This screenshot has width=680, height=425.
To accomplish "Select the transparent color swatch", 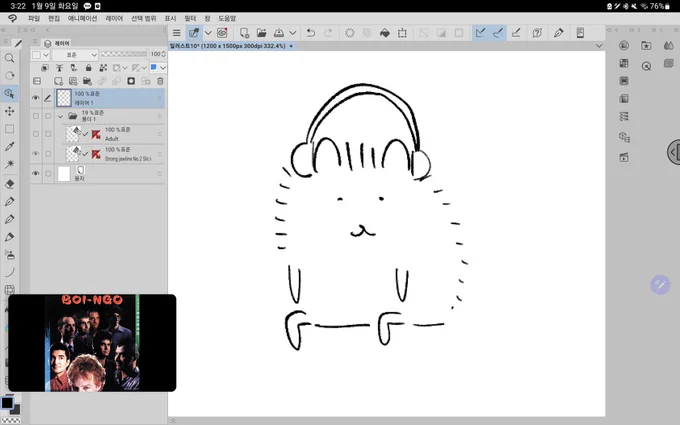I will tap(12, 420).
